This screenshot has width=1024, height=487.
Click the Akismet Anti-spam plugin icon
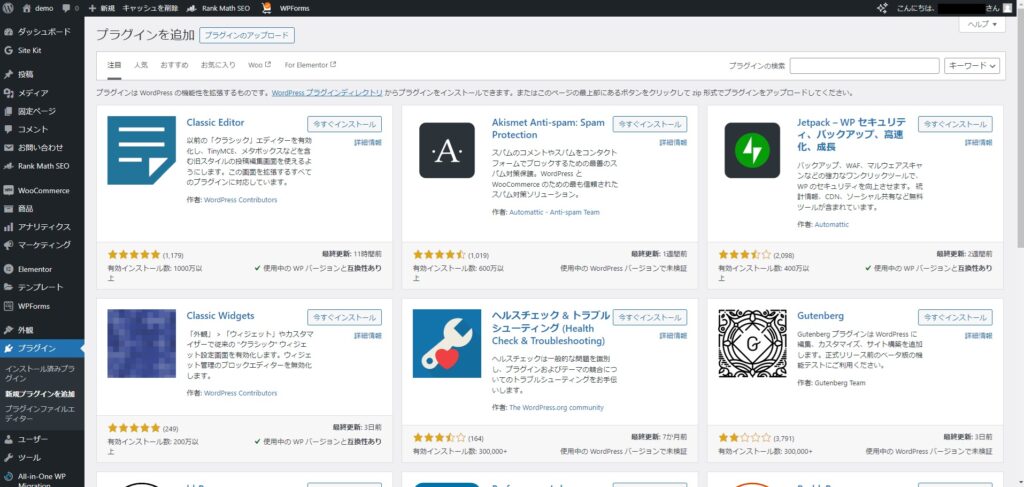click(x=446, y=151)
